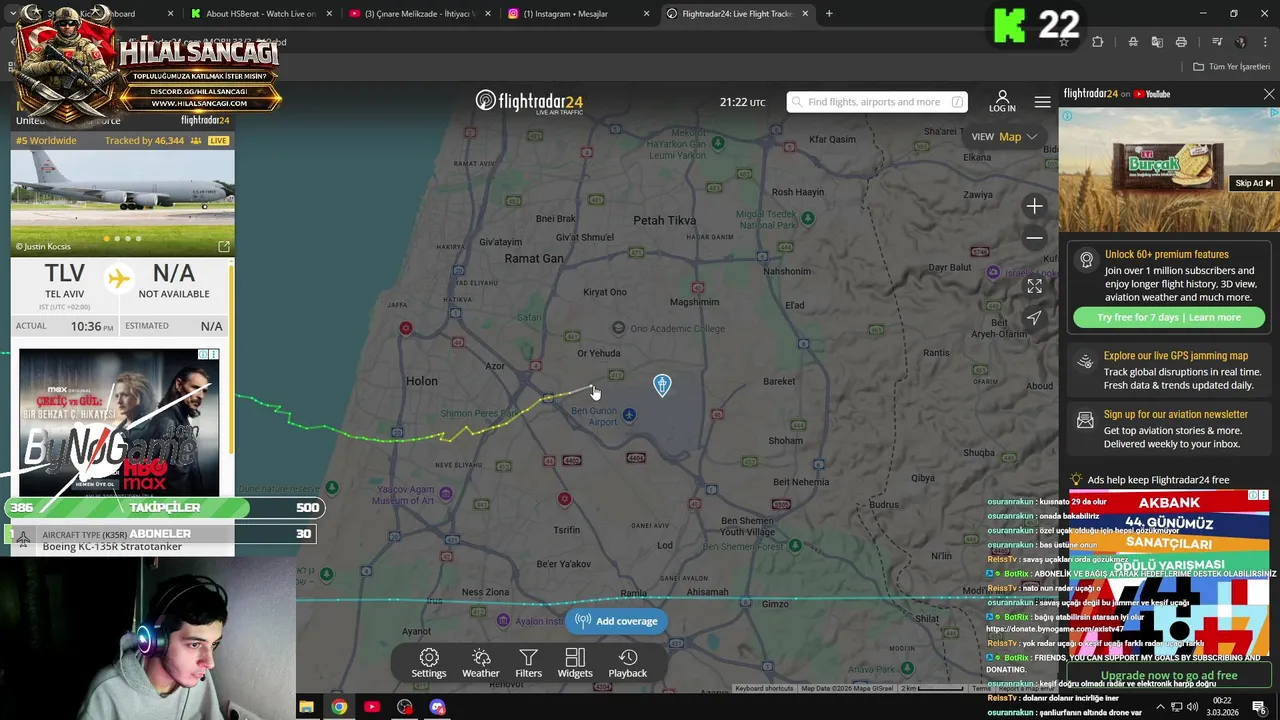This screenshot has width=1280, height=720.
Task: Close the Flightradar24 YouTube panel
Action: [x=1269, y=94]
